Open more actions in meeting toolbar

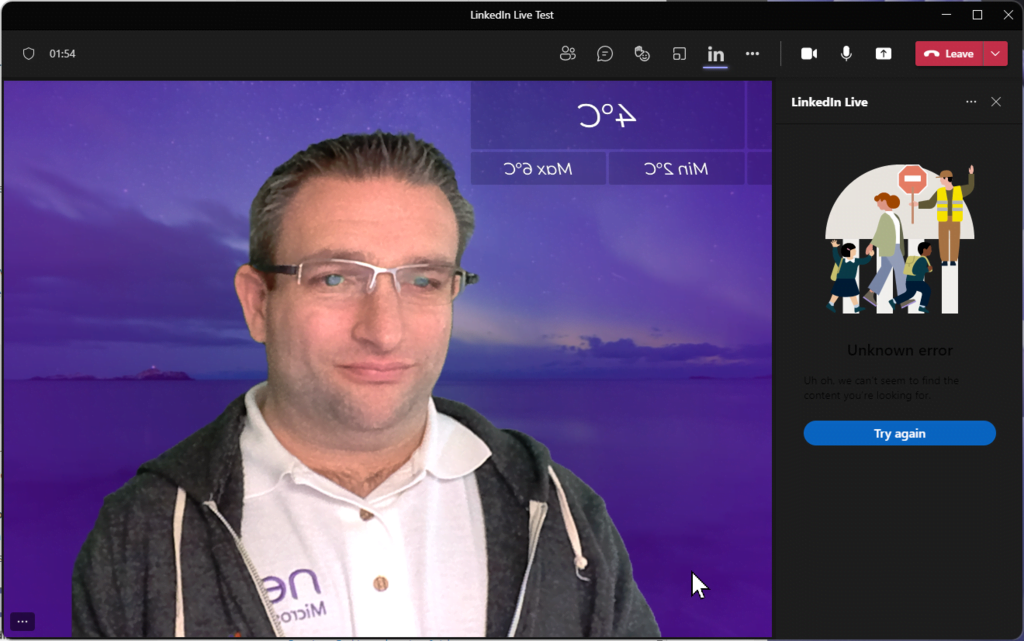pos(752,54)
